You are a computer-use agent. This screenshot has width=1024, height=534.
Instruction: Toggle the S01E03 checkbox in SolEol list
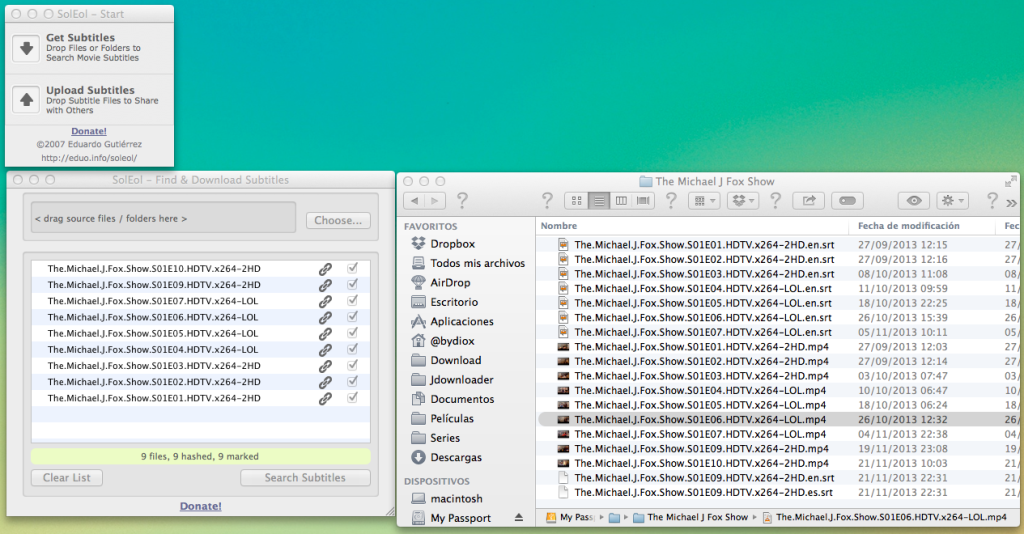[x=353, y=365]
